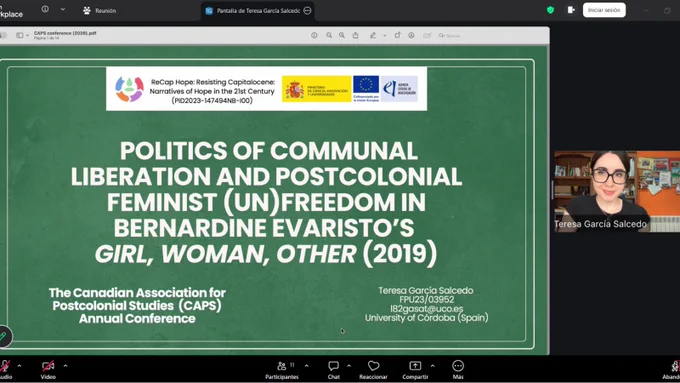Click the Agencia Estatal de Investigación logo
This screenshot has width=680, height=383.
pos(399,88)
